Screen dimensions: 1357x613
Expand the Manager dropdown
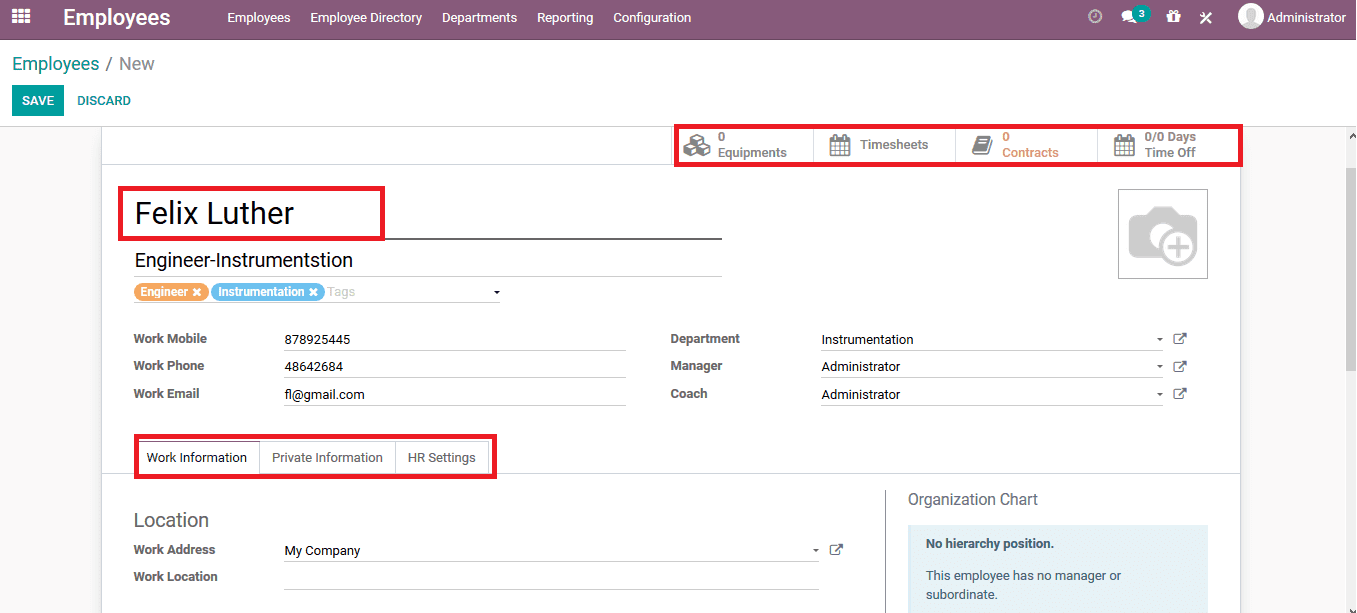[1160, 367]
